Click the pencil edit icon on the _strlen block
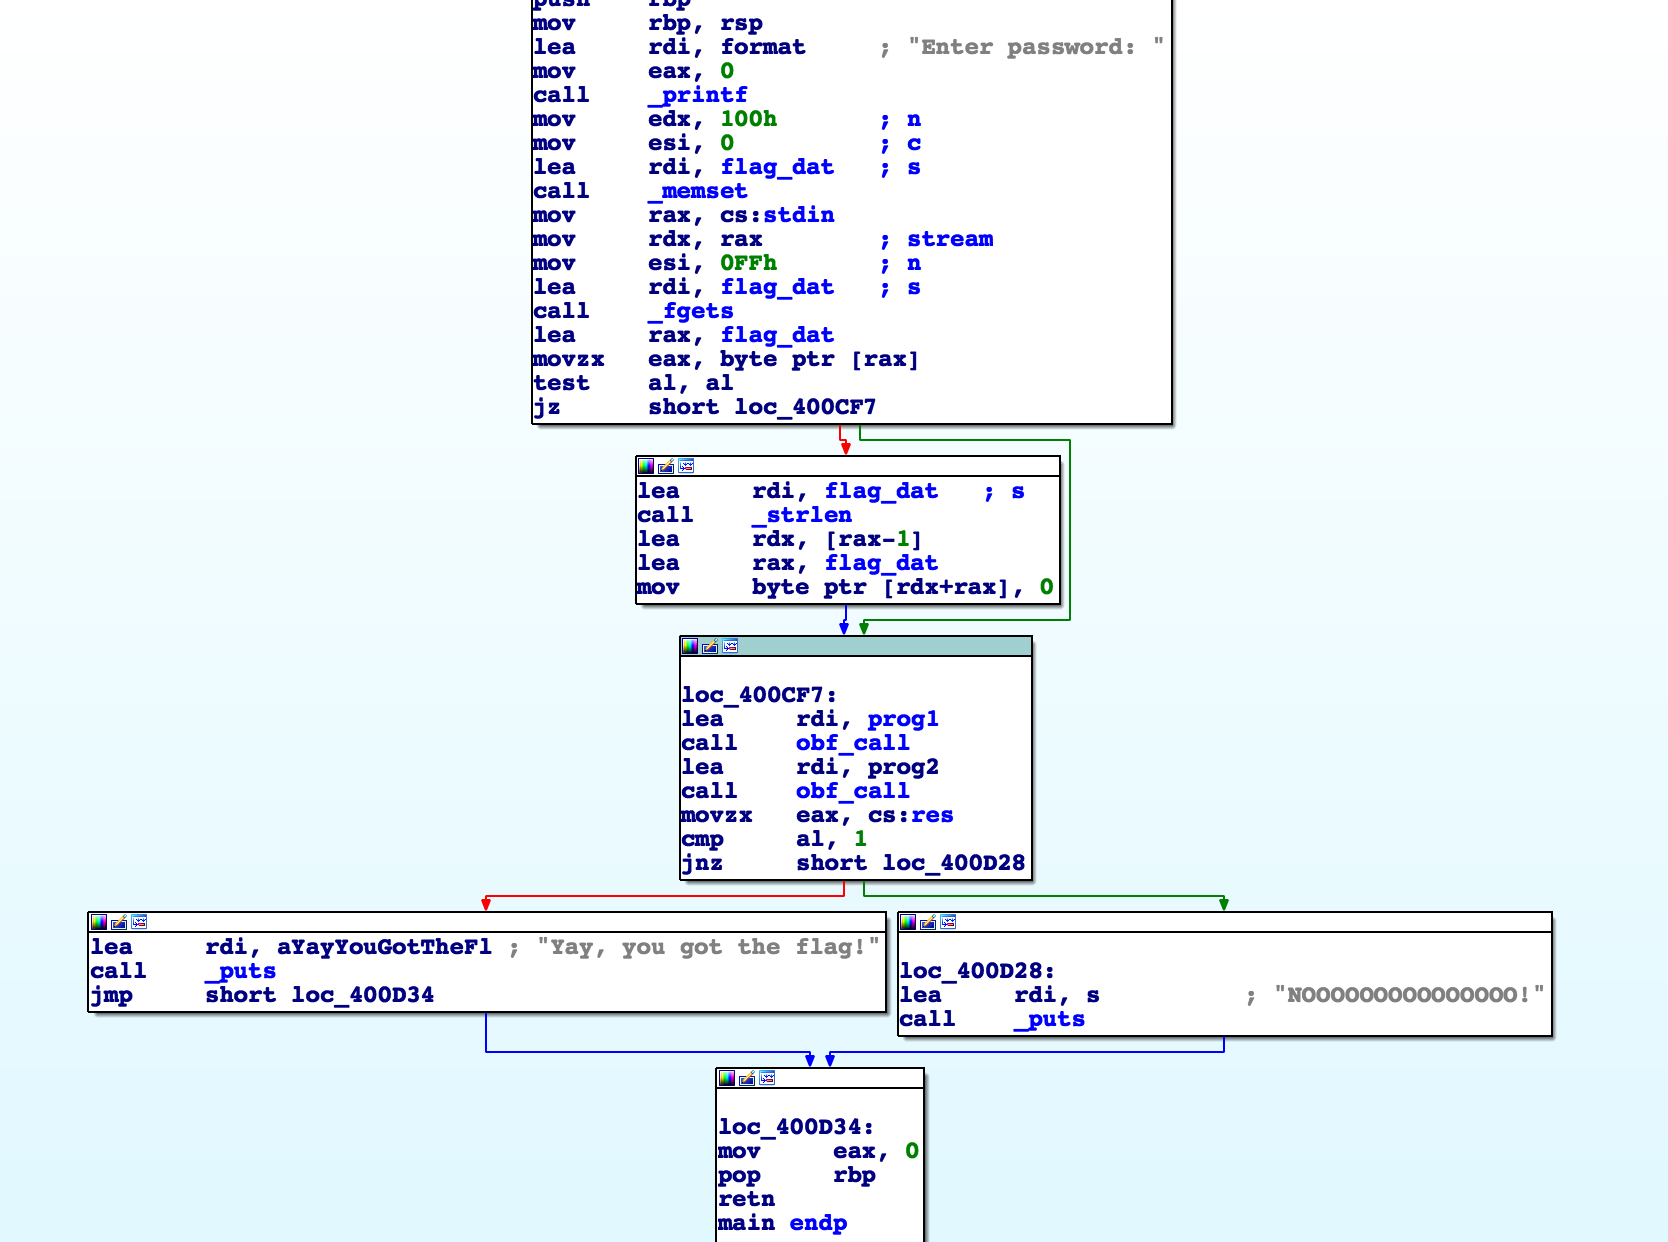The image size is (1668, 1242). coord(666,466)
